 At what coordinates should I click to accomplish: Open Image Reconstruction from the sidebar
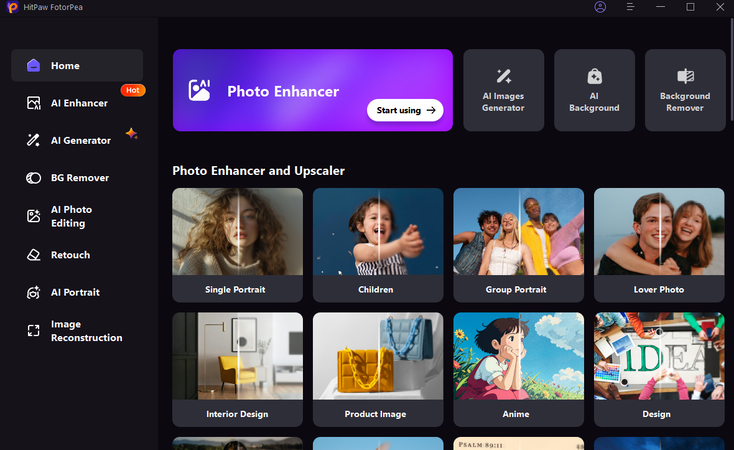click(86, 331)
